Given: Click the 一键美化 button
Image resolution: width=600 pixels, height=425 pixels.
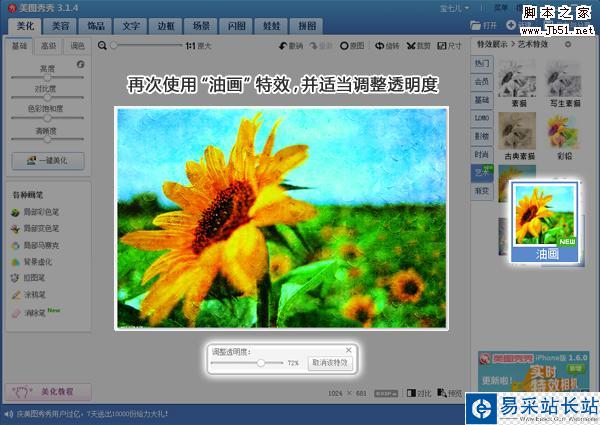Looking at the screenshot, I should [48, 161].
